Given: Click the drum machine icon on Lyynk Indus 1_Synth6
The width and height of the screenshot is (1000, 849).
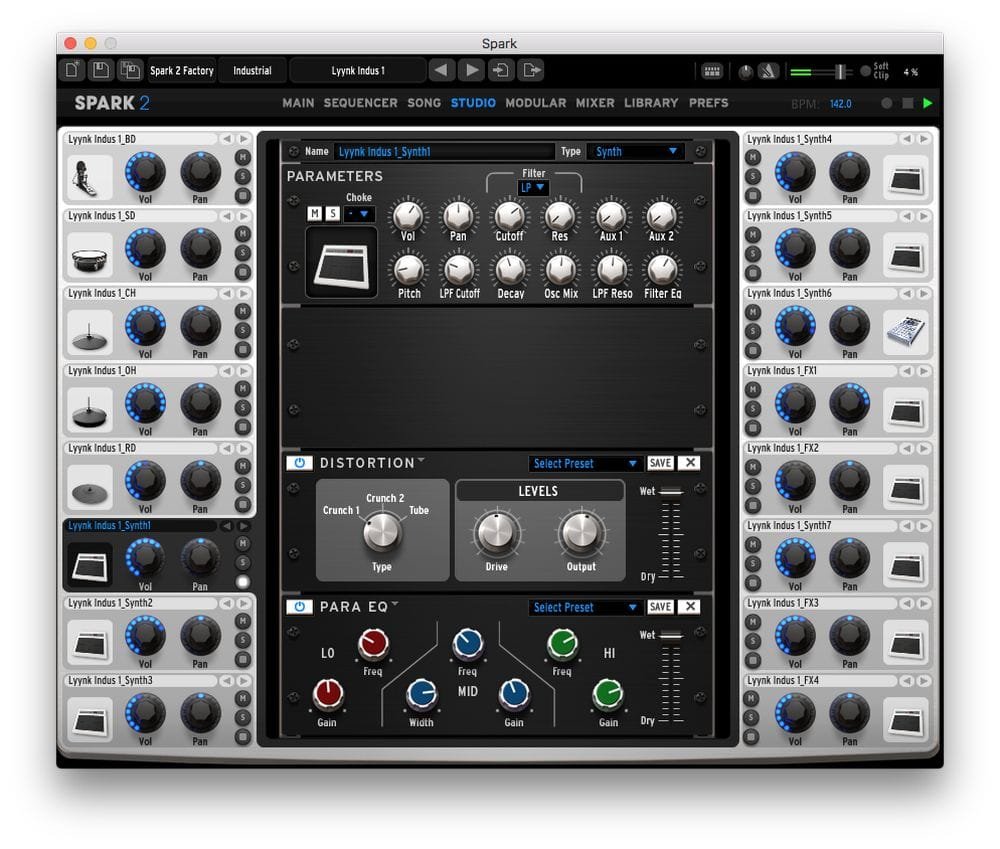Looking at the screenshot, I should click(x=908, y=330).
